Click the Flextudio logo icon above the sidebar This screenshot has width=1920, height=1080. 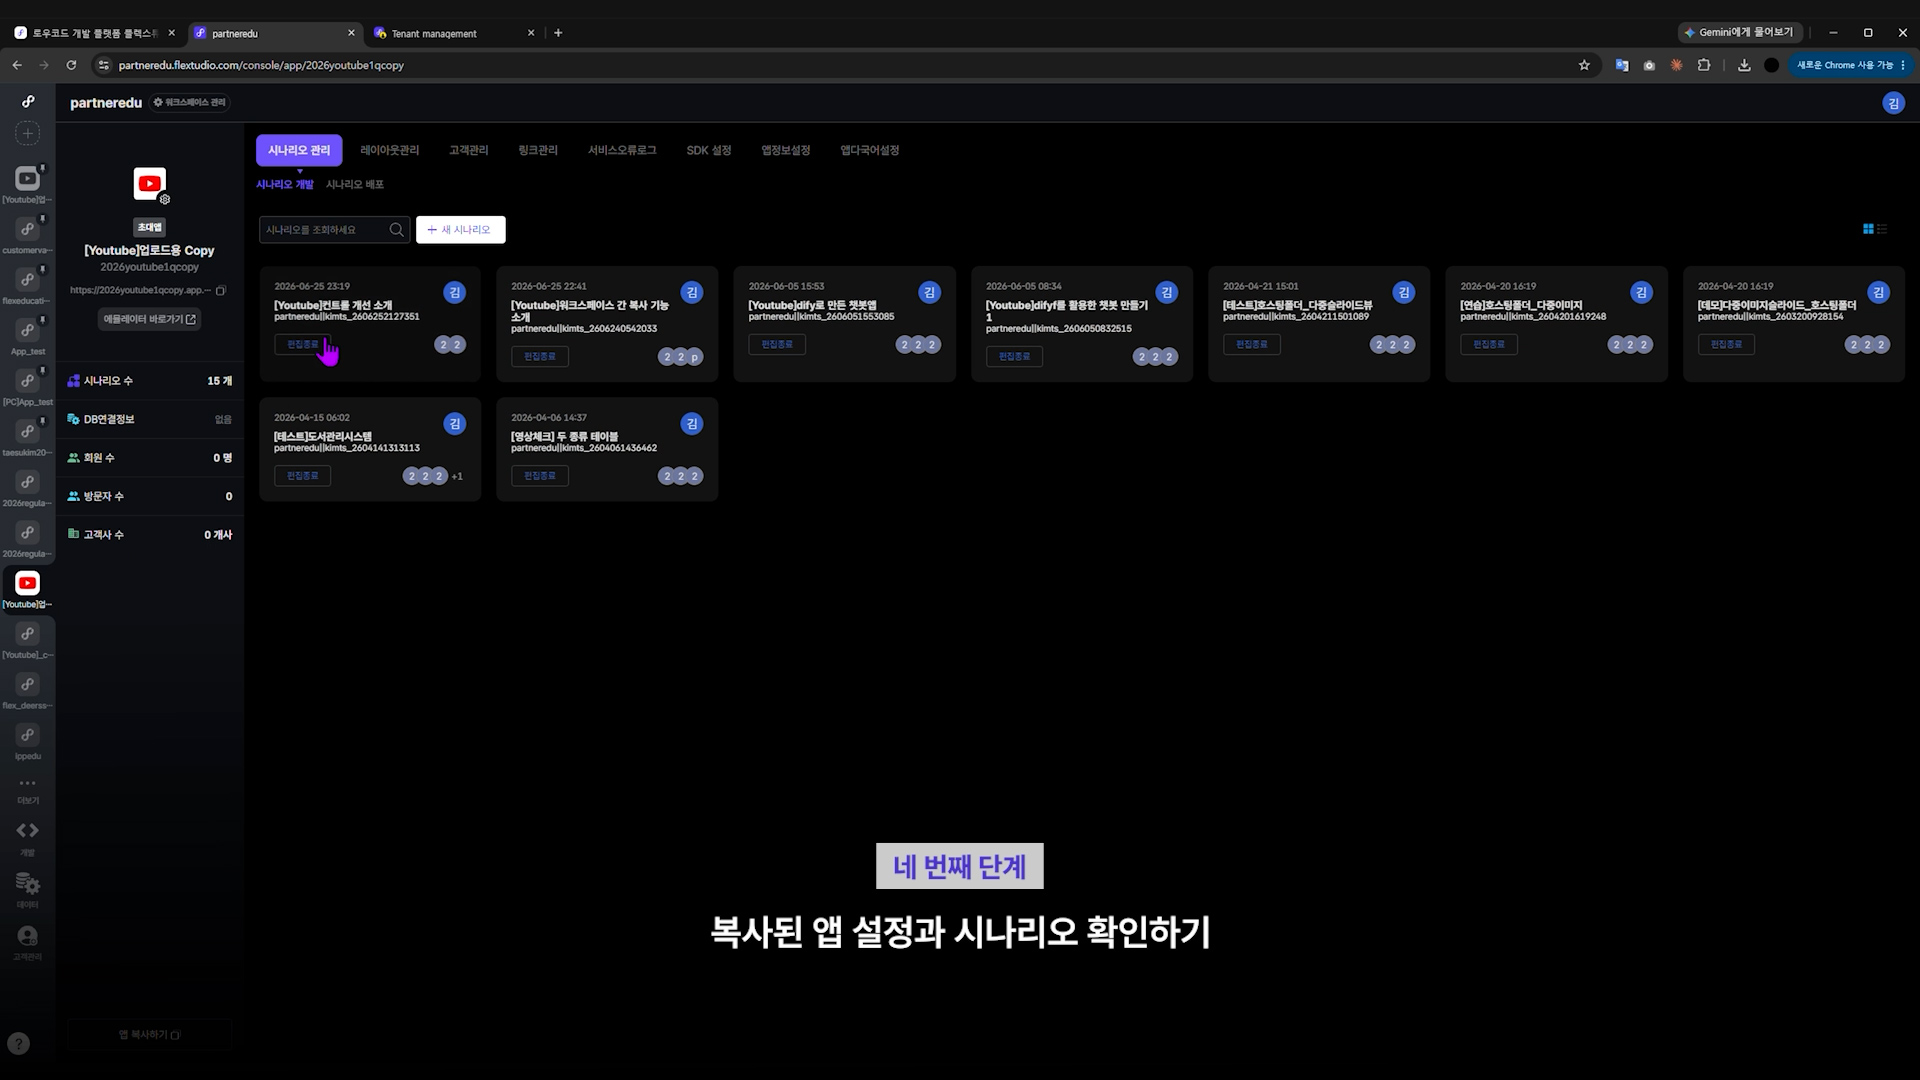pyautogui.click(x=28, y=101)
